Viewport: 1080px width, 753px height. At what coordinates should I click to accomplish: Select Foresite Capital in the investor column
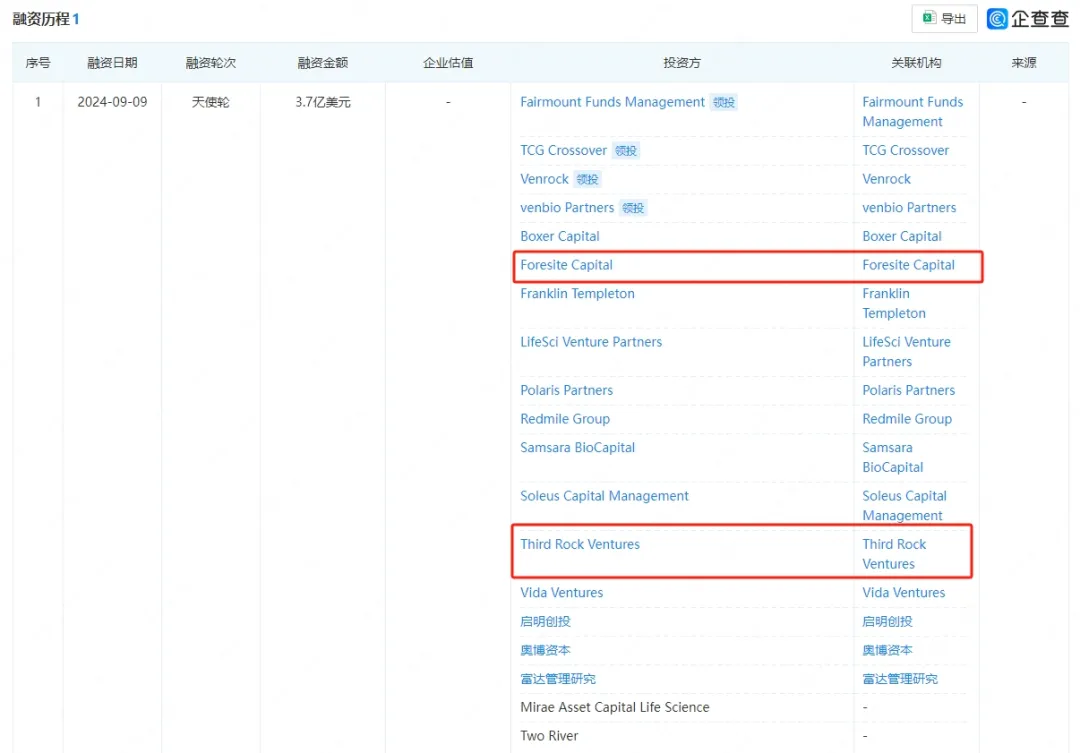click(x=566, y=265)
